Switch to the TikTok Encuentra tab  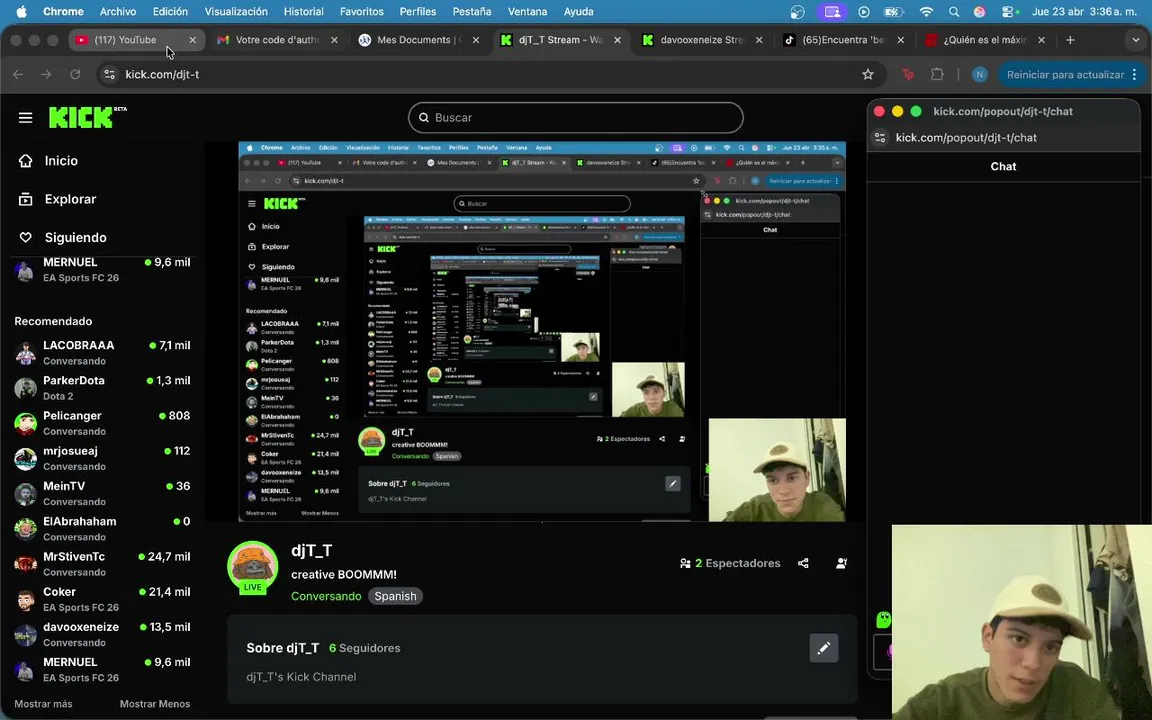tap(843, 40)
